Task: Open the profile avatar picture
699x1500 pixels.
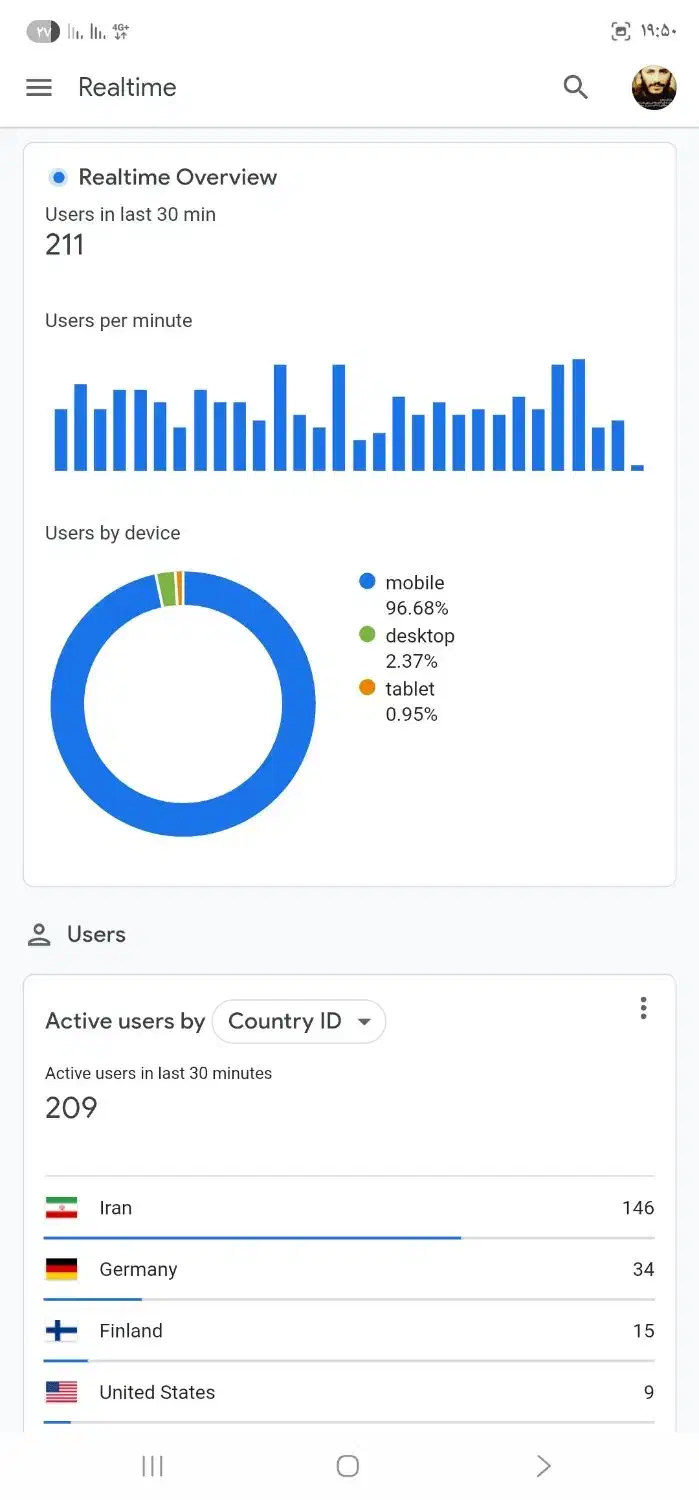Action: pyautogui.click(x=654, y=87)
